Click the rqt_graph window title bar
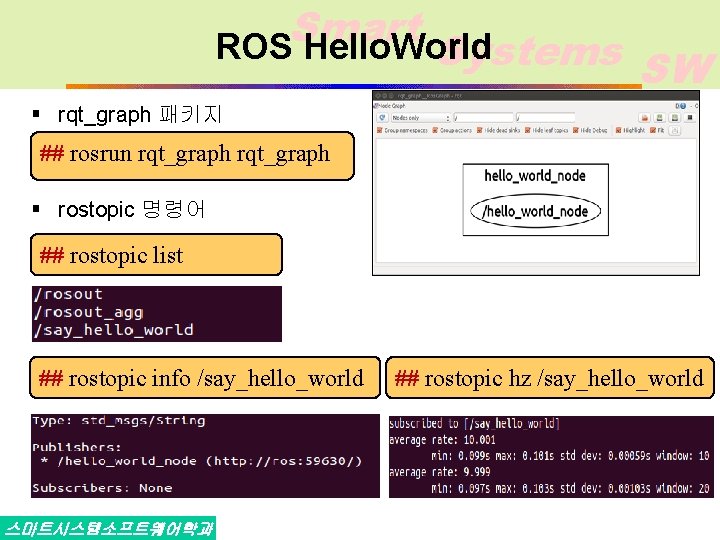720x540 pixels. tap(536, 96)
